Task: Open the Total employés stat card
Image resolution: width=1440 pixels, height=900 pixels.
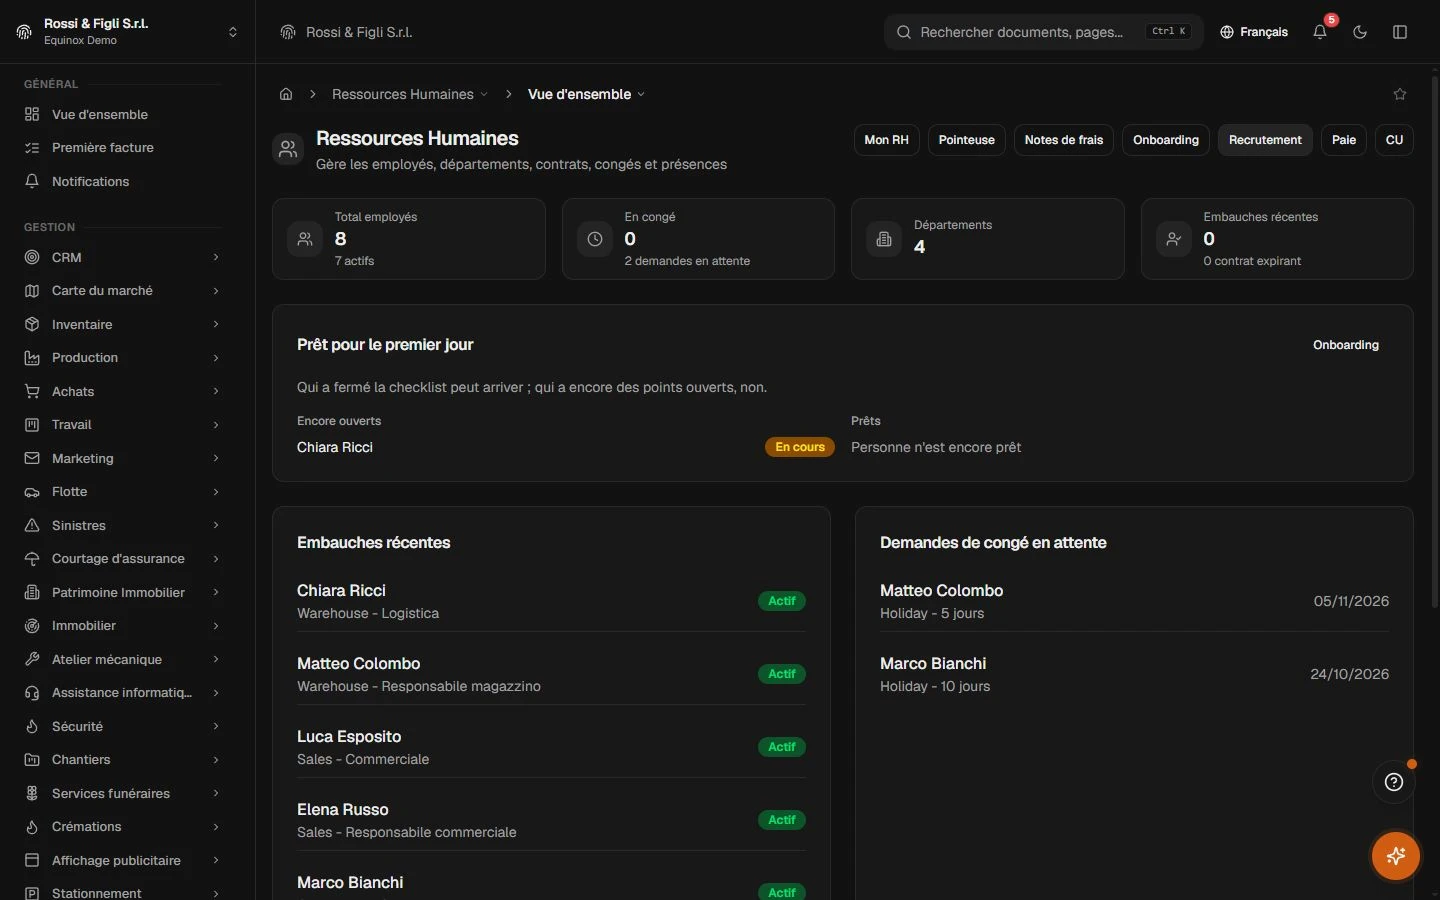Action: click(x=409, y=239)
